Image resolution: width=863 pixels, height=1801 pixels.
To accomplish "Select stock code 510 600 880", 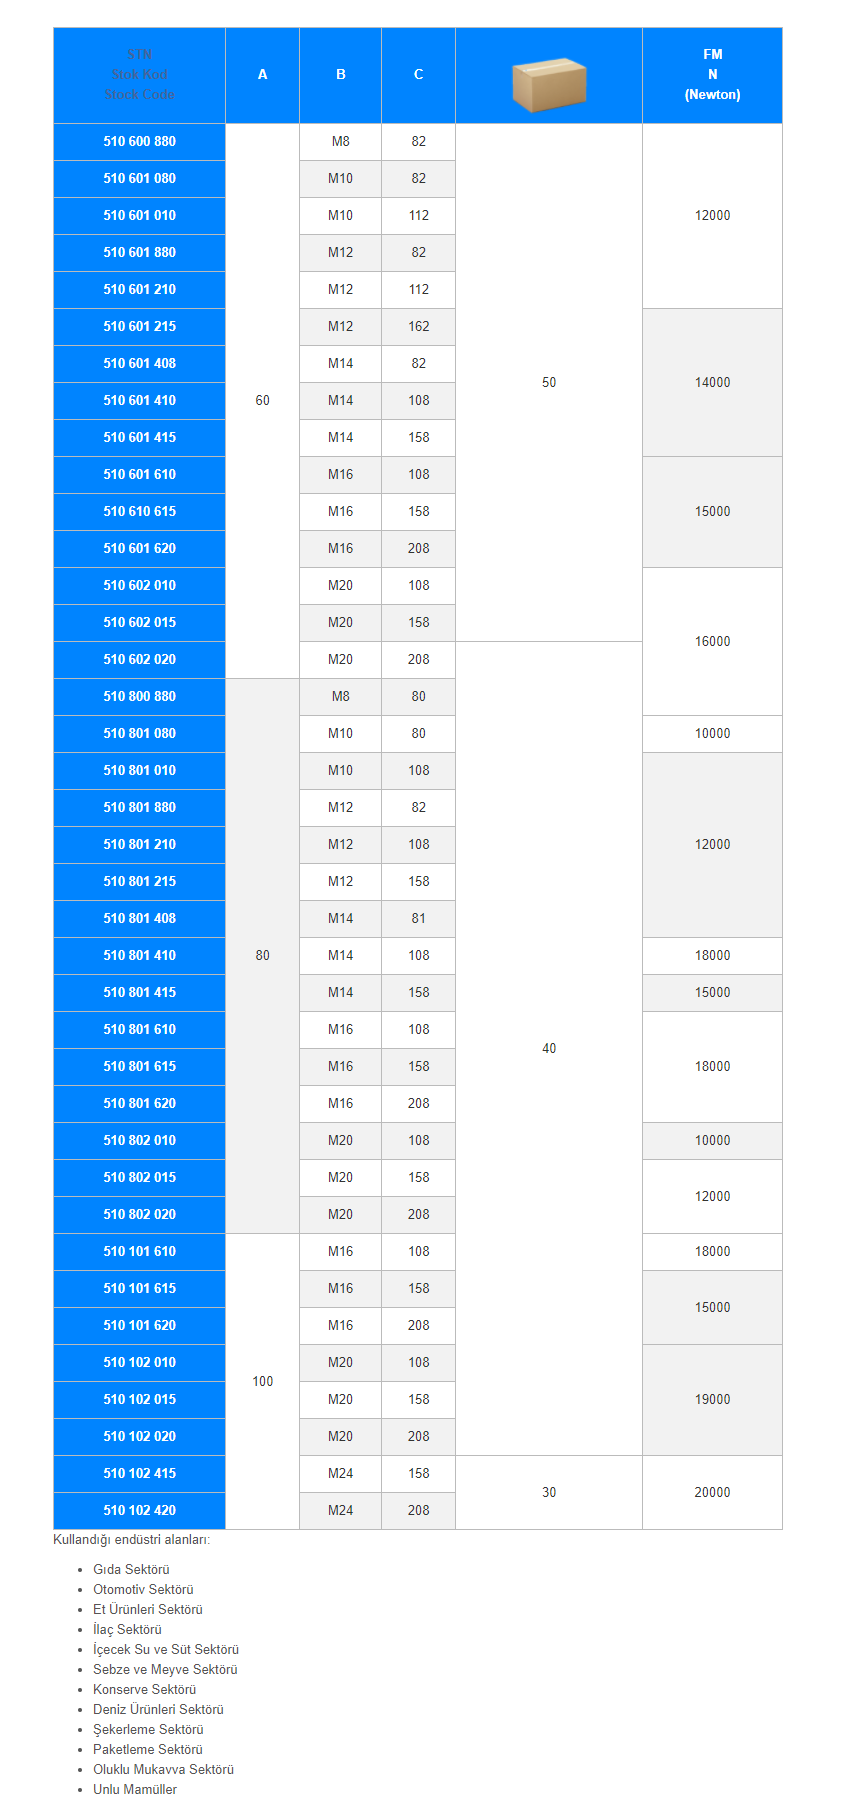I will point(139,142).
